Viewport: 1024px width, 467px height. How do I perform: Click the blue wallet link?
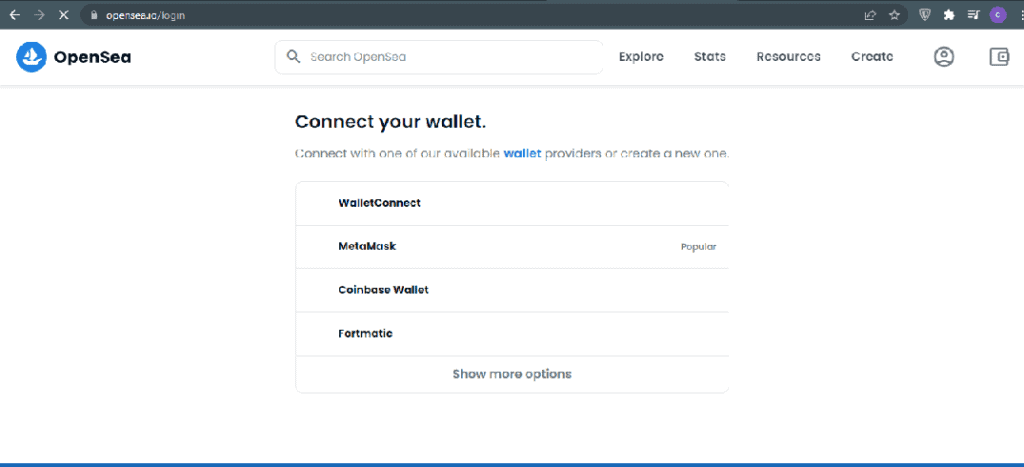pos(522,154)
